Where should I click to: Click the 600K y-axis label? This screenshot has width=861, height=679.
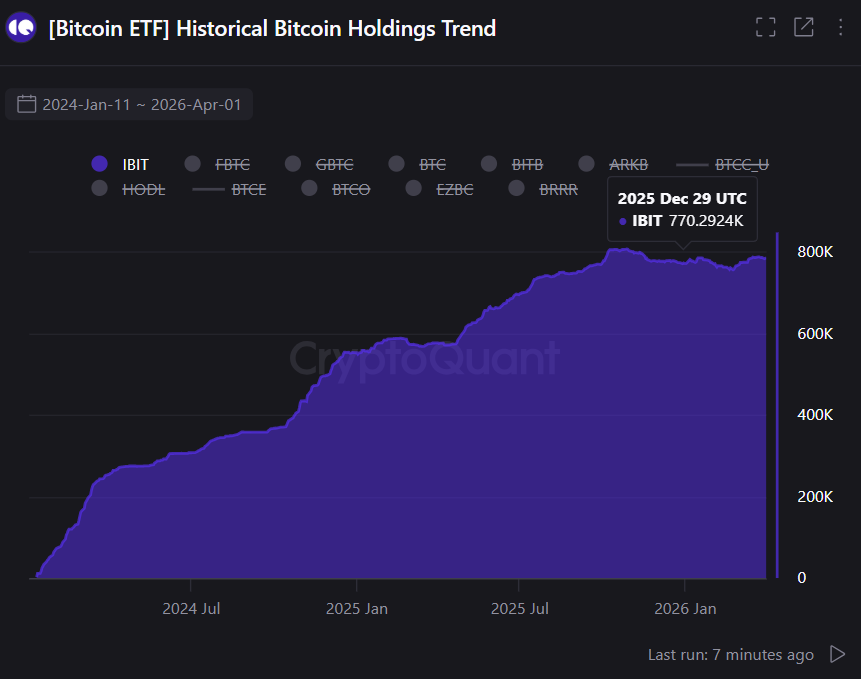(x=815, y=333)
